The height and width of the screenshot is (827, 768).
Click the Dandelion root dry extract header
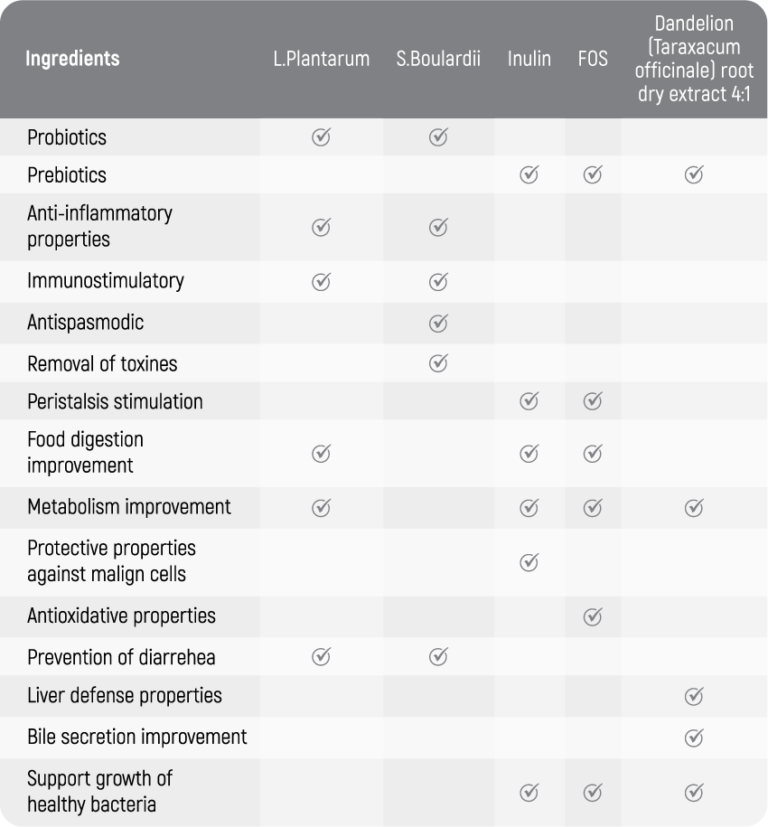tap(693, 58)
